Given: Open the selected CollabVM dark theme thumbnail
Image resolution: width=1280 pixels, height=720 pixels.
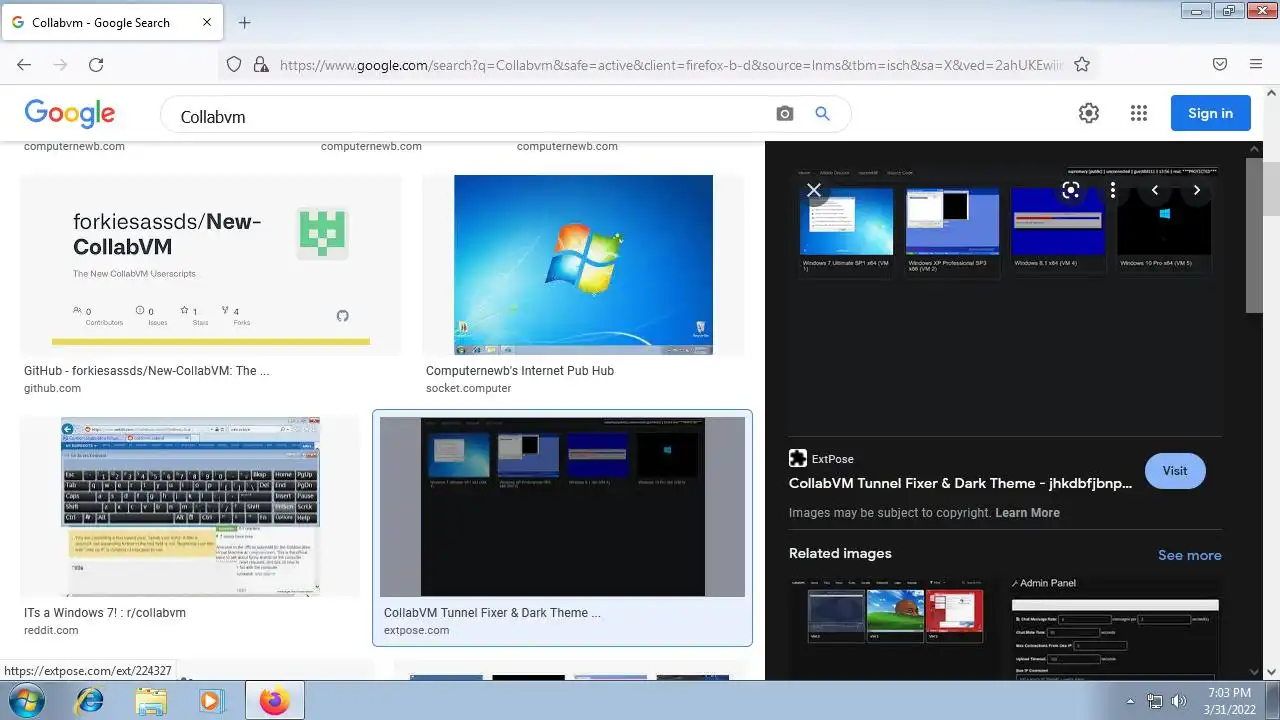Looking at the screenshot, I should (562, 507).
